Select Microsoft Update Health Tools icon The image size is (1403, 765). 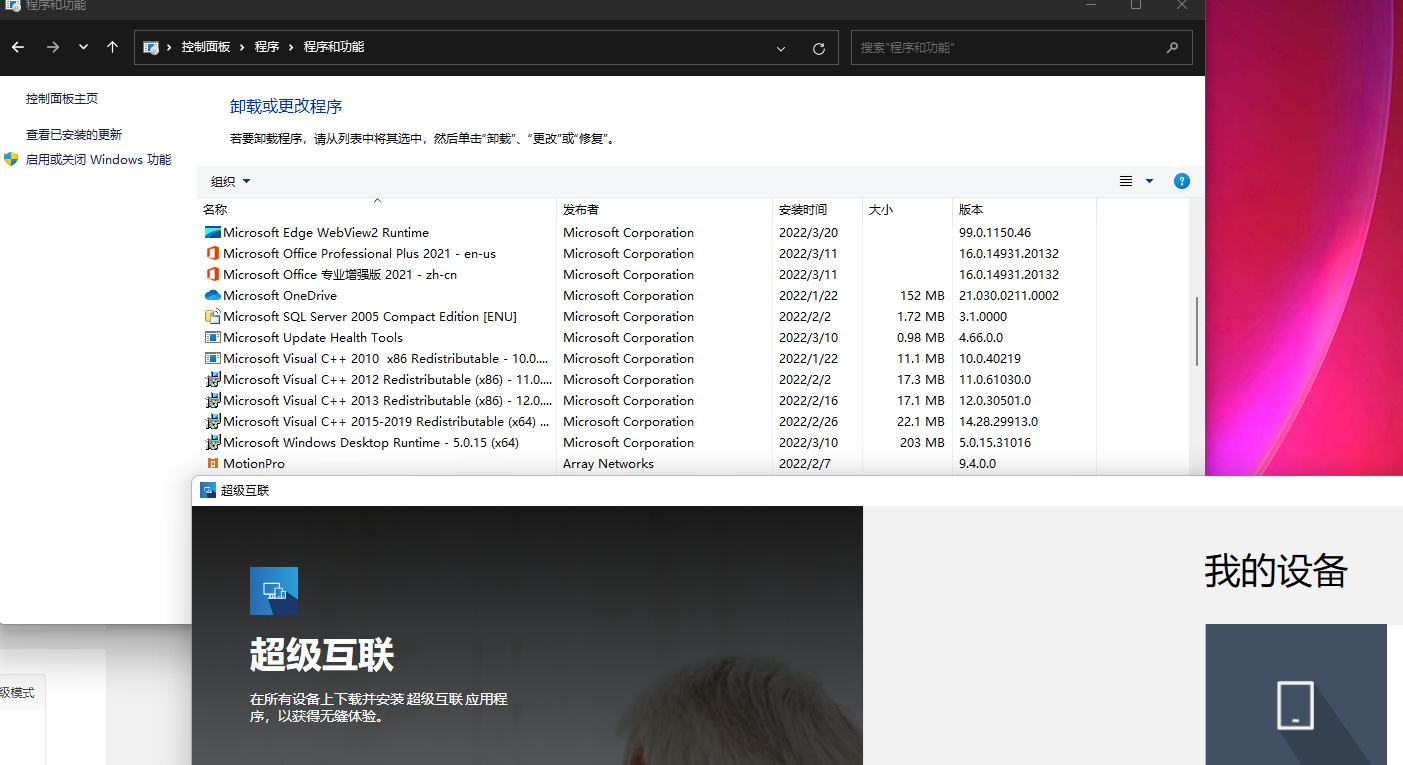point(212,337)
